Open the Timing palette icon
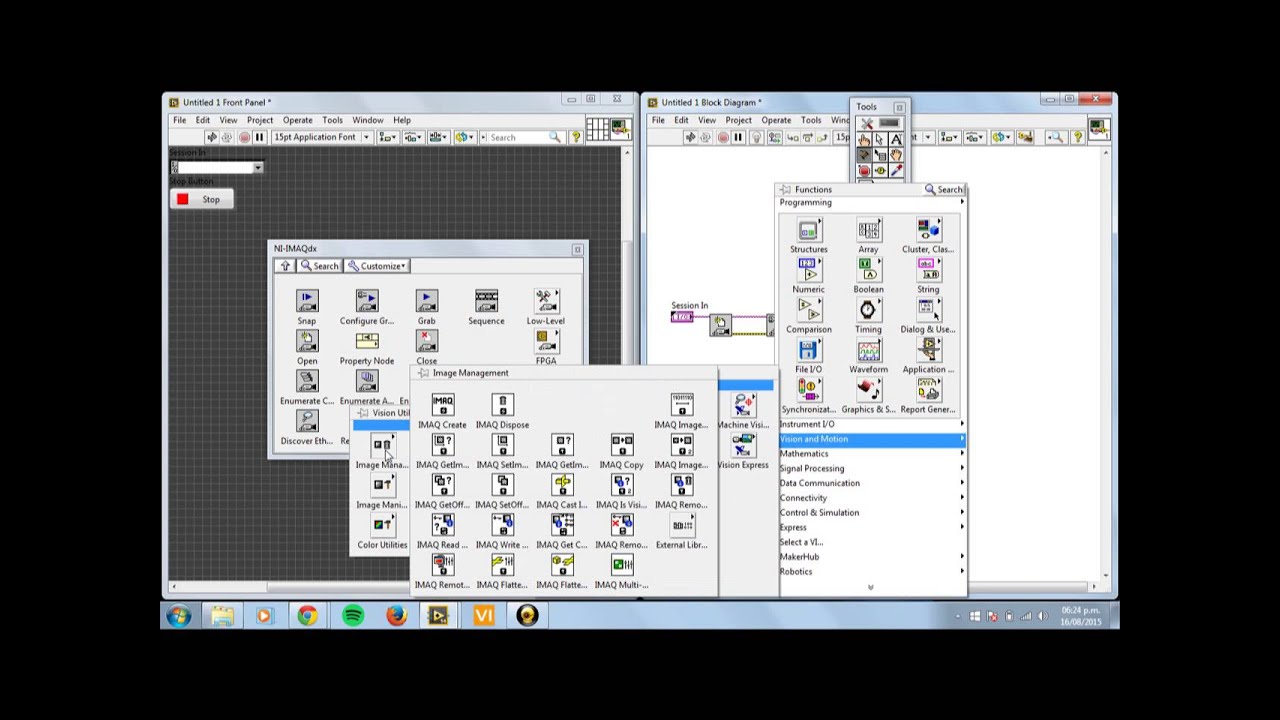1280x720 pixels. coord(868,310)
